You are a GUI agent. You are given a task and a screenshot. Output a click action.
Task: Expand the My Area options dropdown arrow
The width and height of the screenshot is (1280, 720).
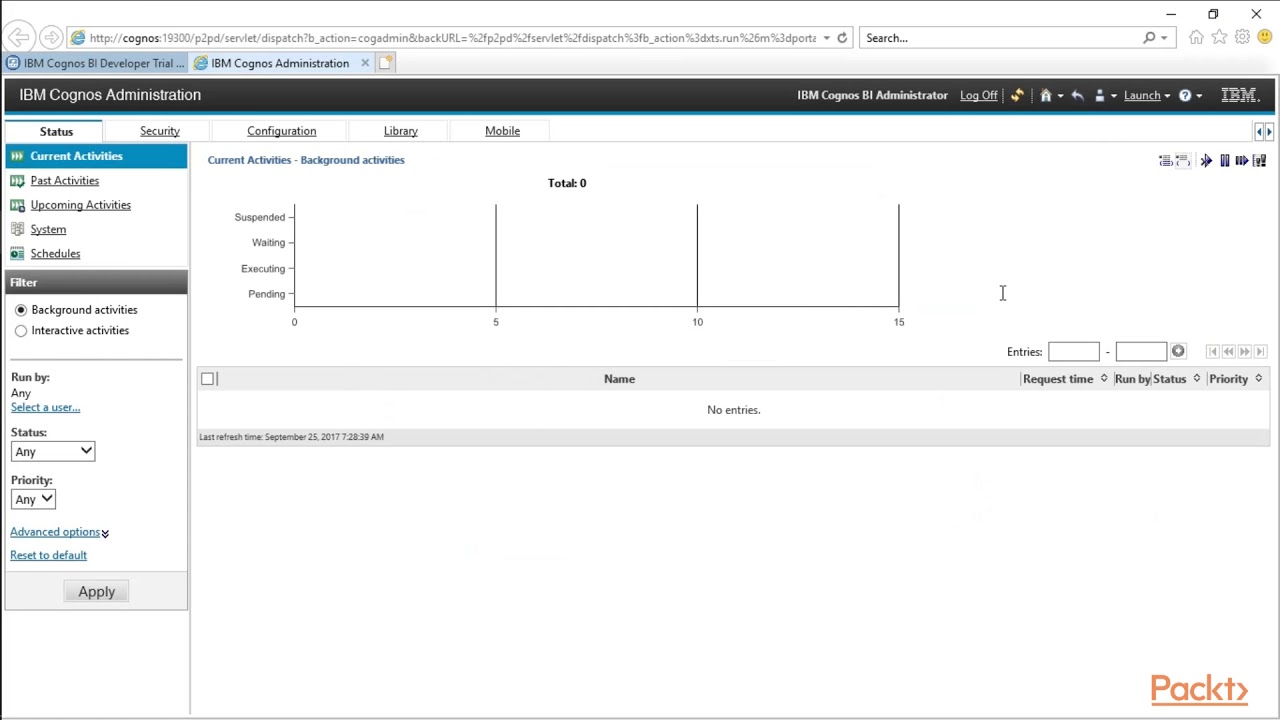1113,96
